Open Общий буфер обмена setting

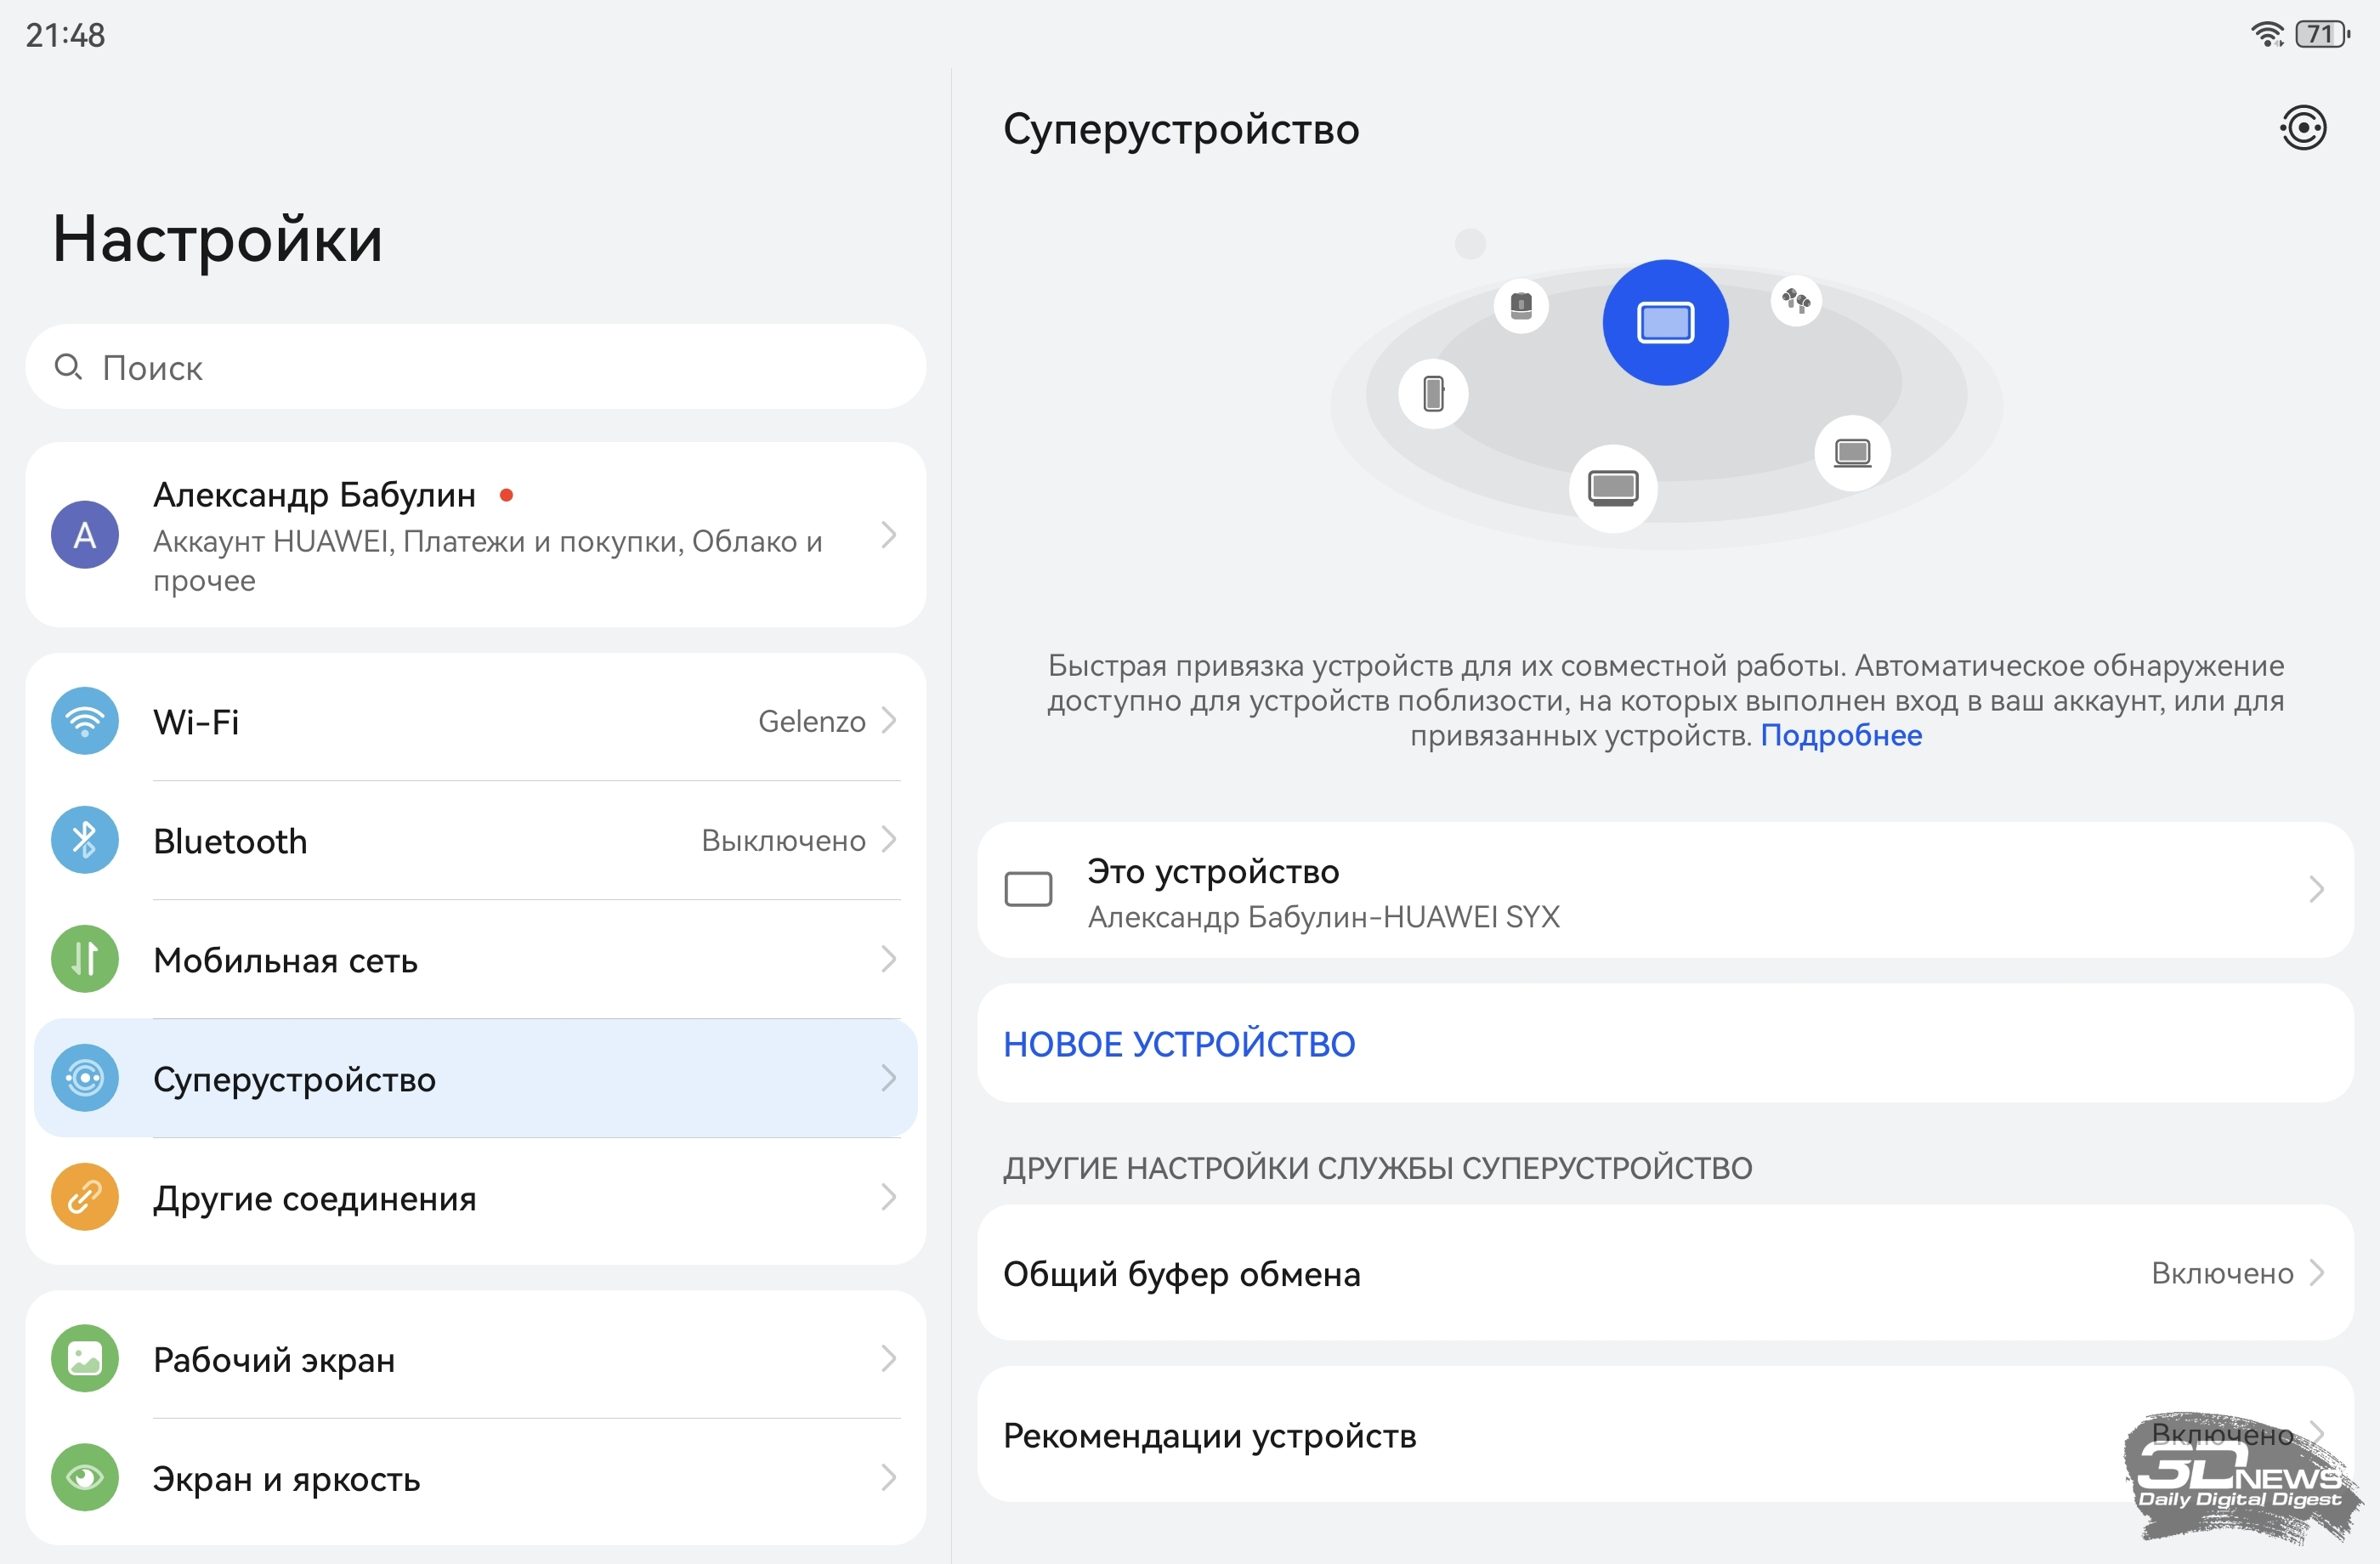[x=1665, y=1273]
